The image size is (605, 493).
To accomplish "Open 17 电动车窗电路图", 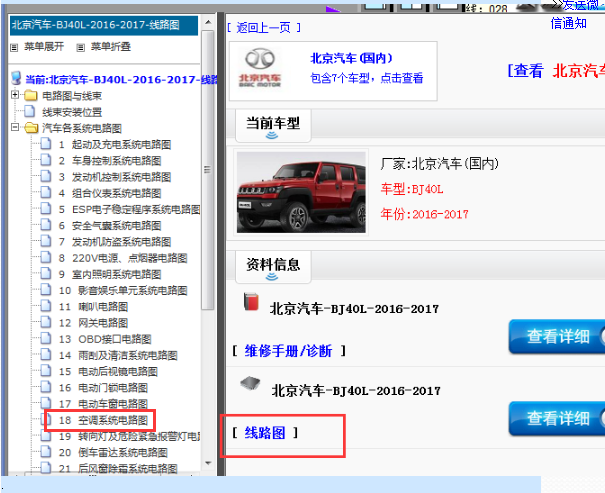I will (x=103, y=404).
